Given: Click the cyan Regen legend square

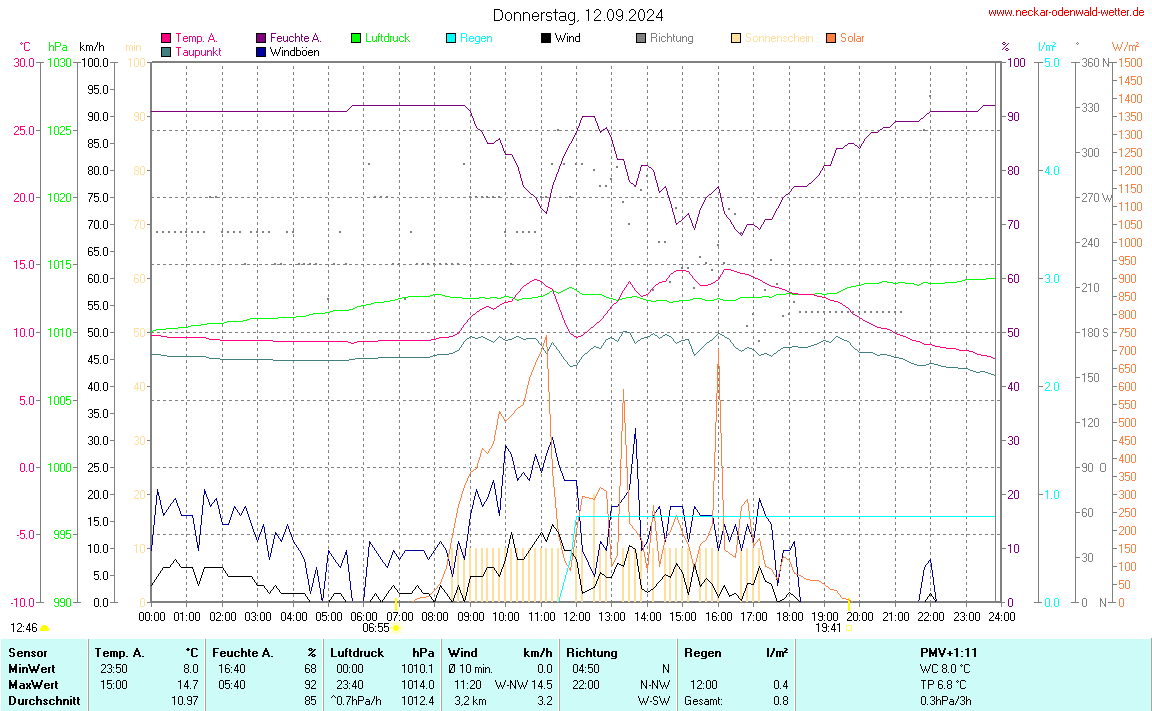Looking at the screenshot, I should click(x=451, y=38).
